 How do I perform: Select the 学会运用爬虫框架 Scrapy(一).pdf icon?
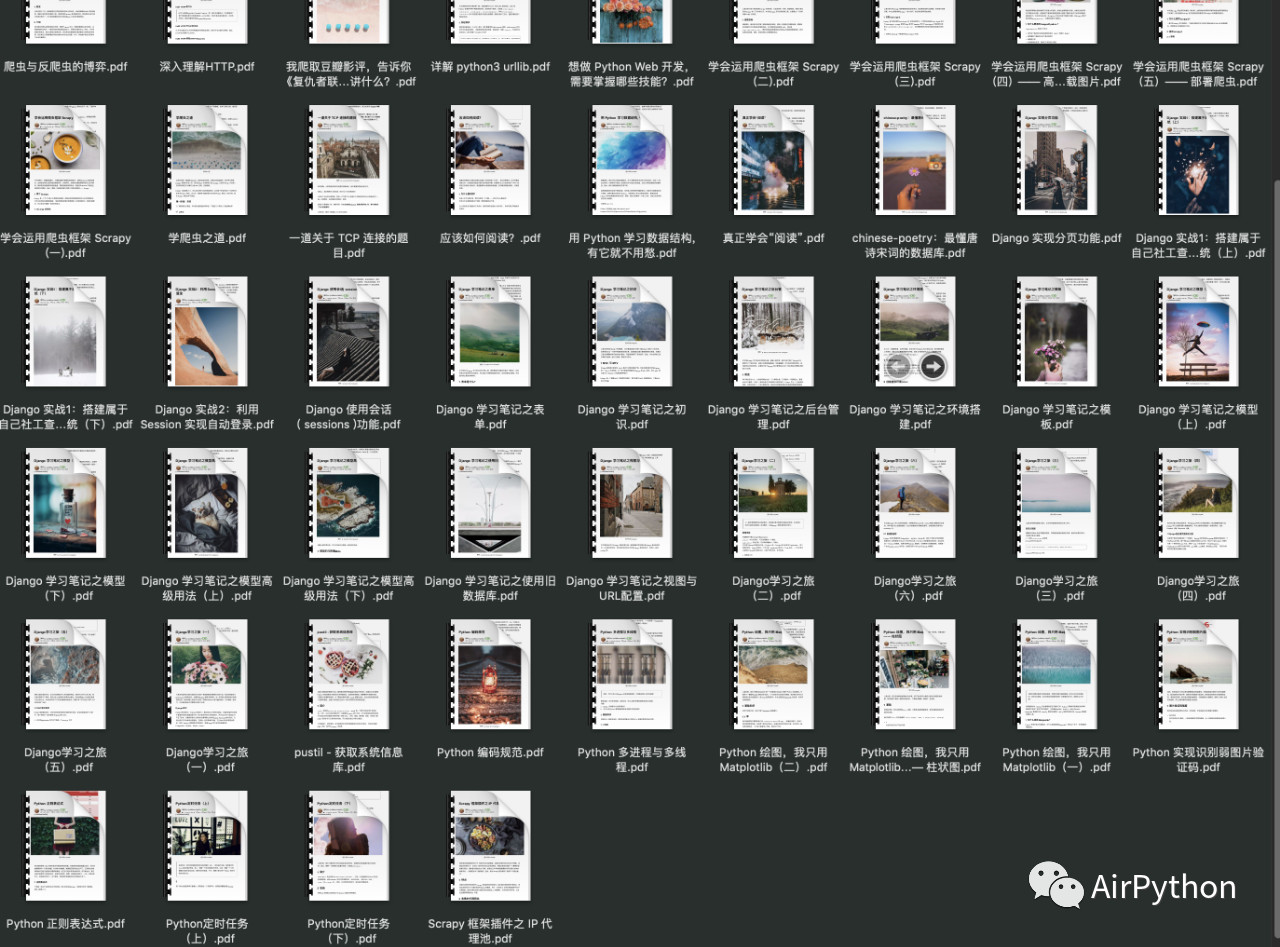tap(66, 160)
